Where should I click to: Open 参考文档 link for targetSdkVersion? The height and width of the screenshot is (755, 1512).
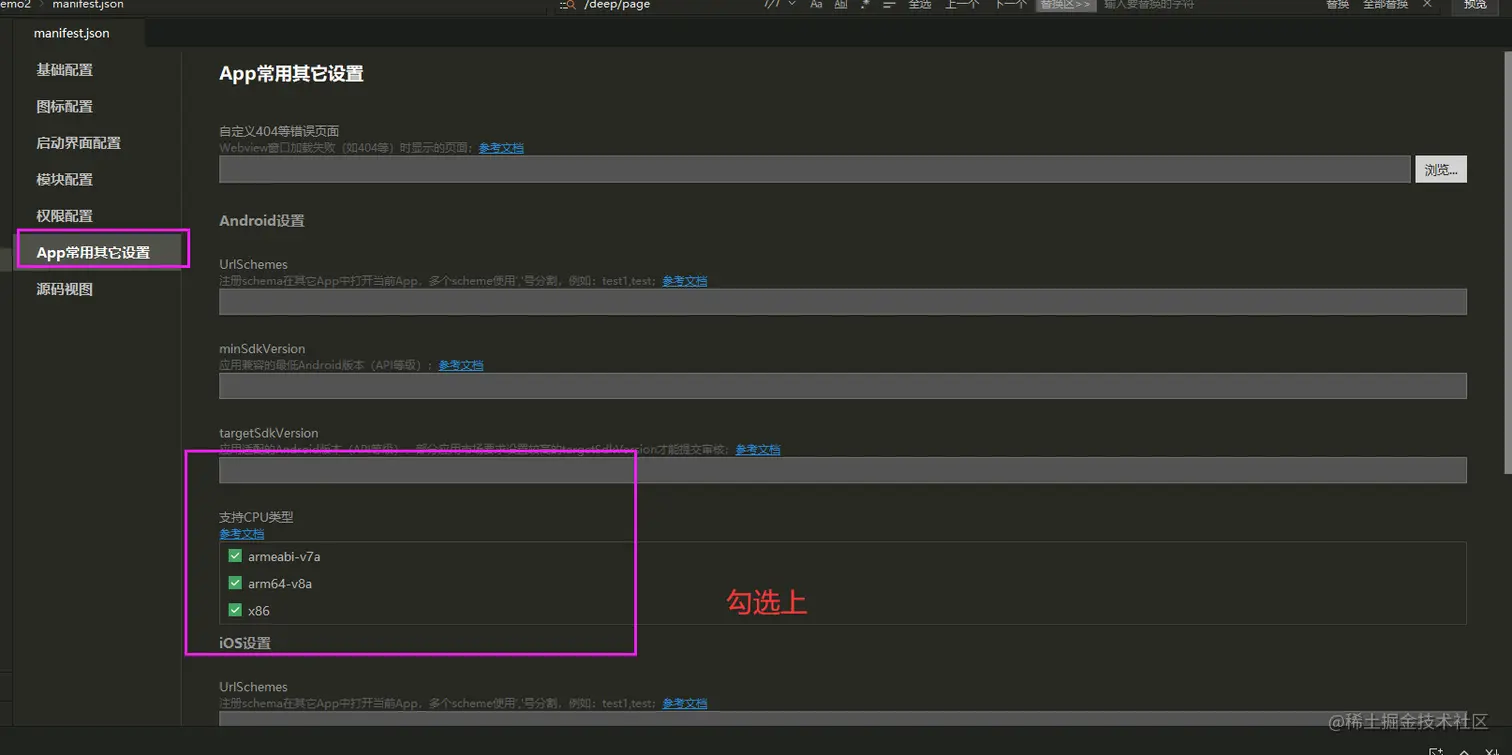(x=758, y=450)
